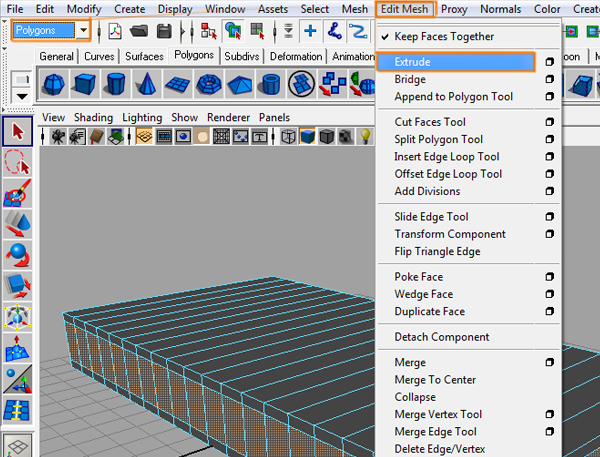Open the Edit Mesh menu
Viewport: 600px width, 457px height.
tap(404, 9)
